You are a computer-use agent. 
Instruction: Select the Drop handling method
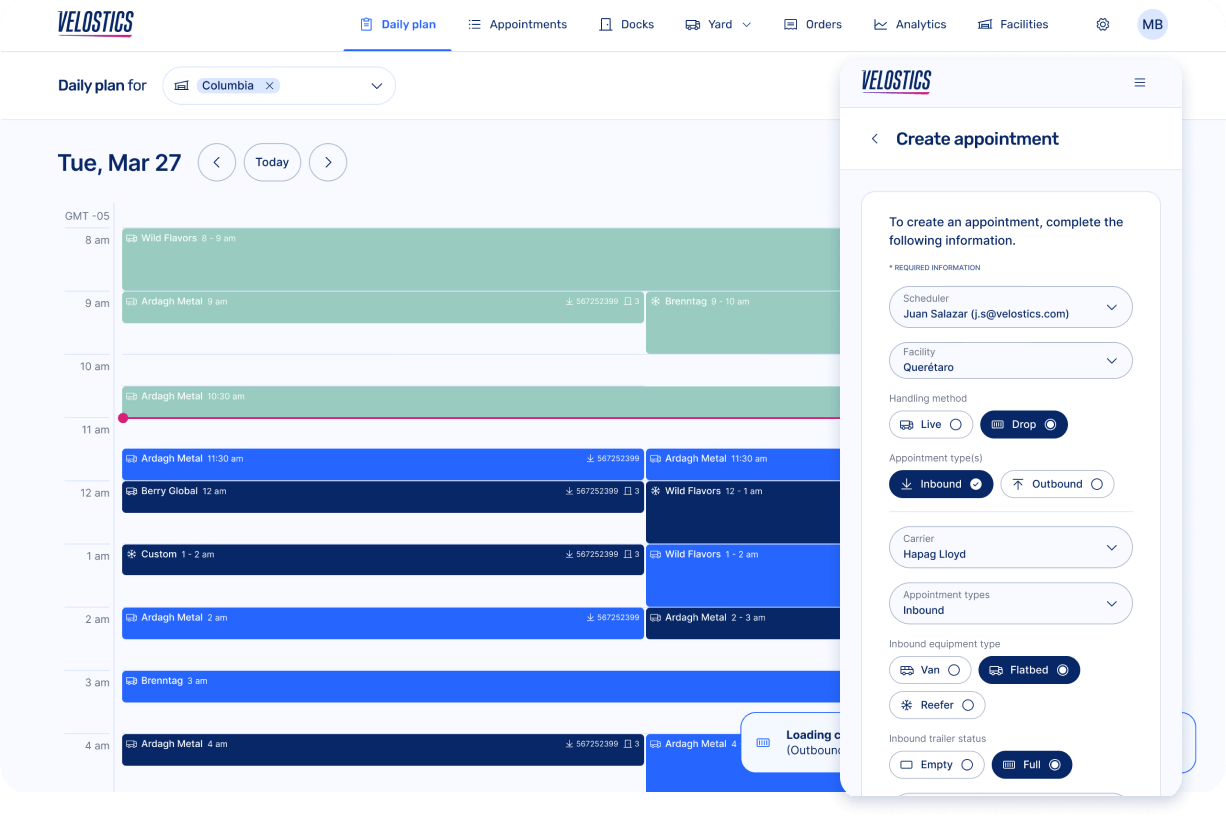pos(1023,424)
